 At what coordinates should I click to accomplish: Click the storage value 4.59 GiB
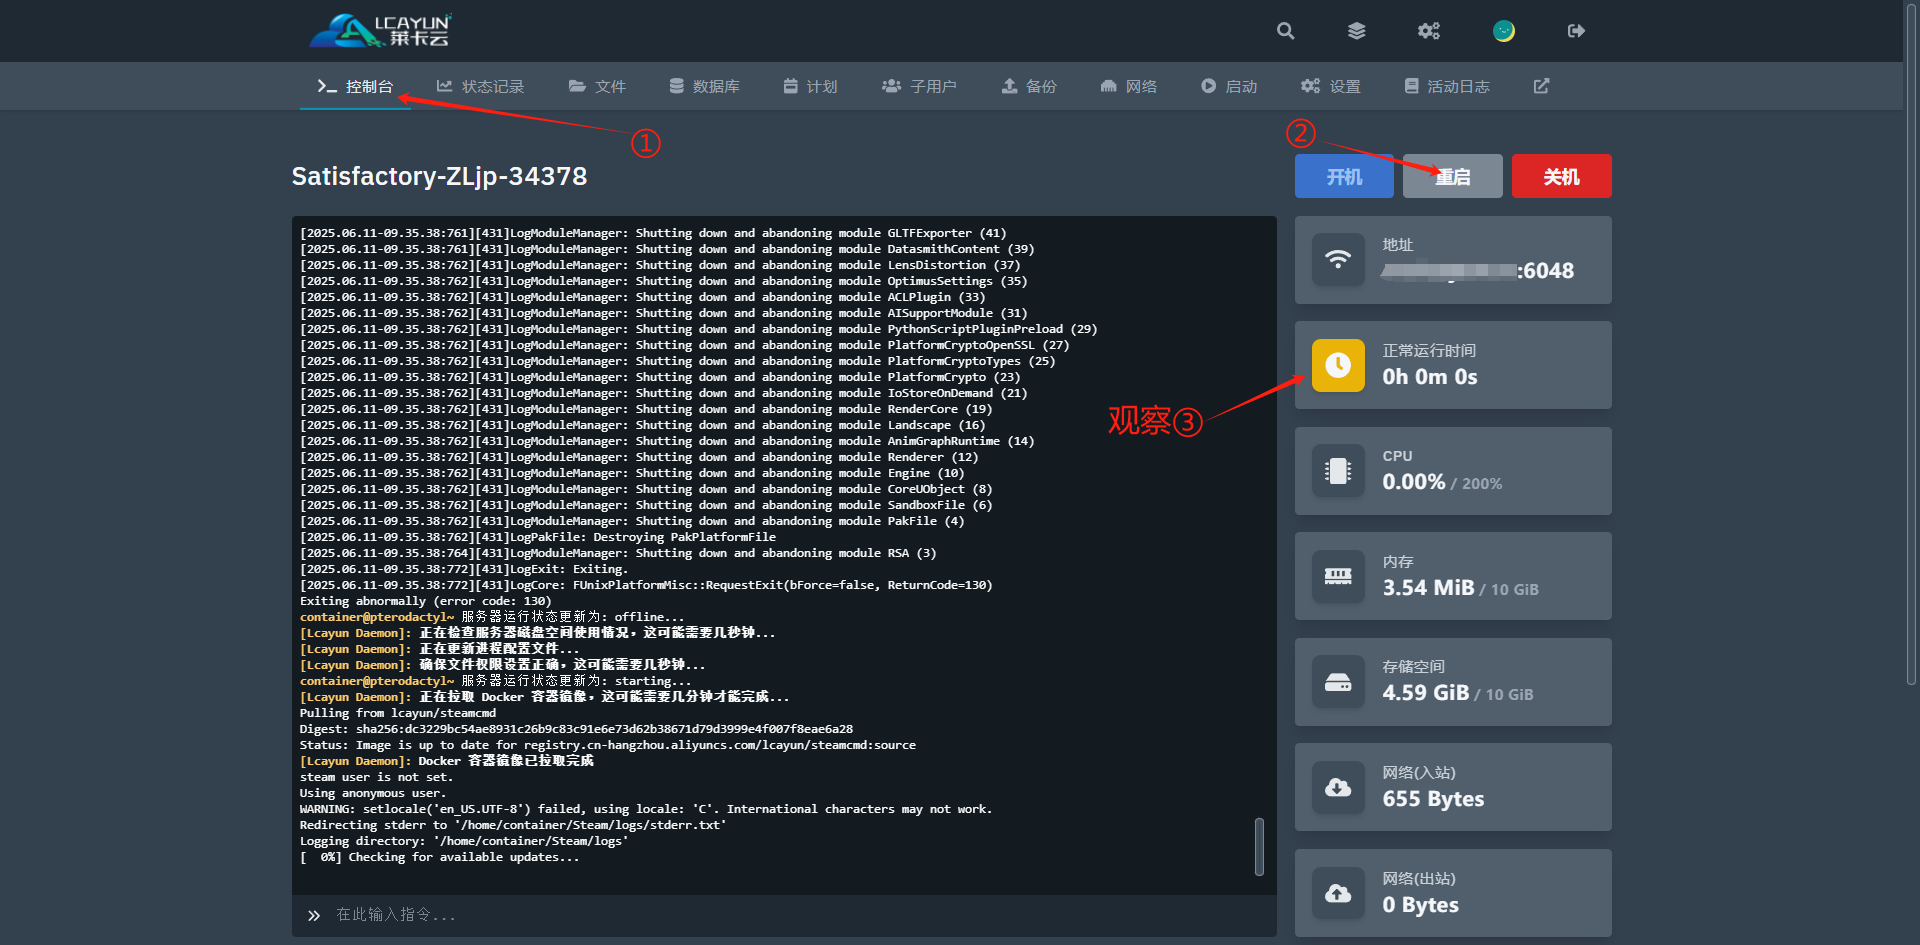[1426, 693]
